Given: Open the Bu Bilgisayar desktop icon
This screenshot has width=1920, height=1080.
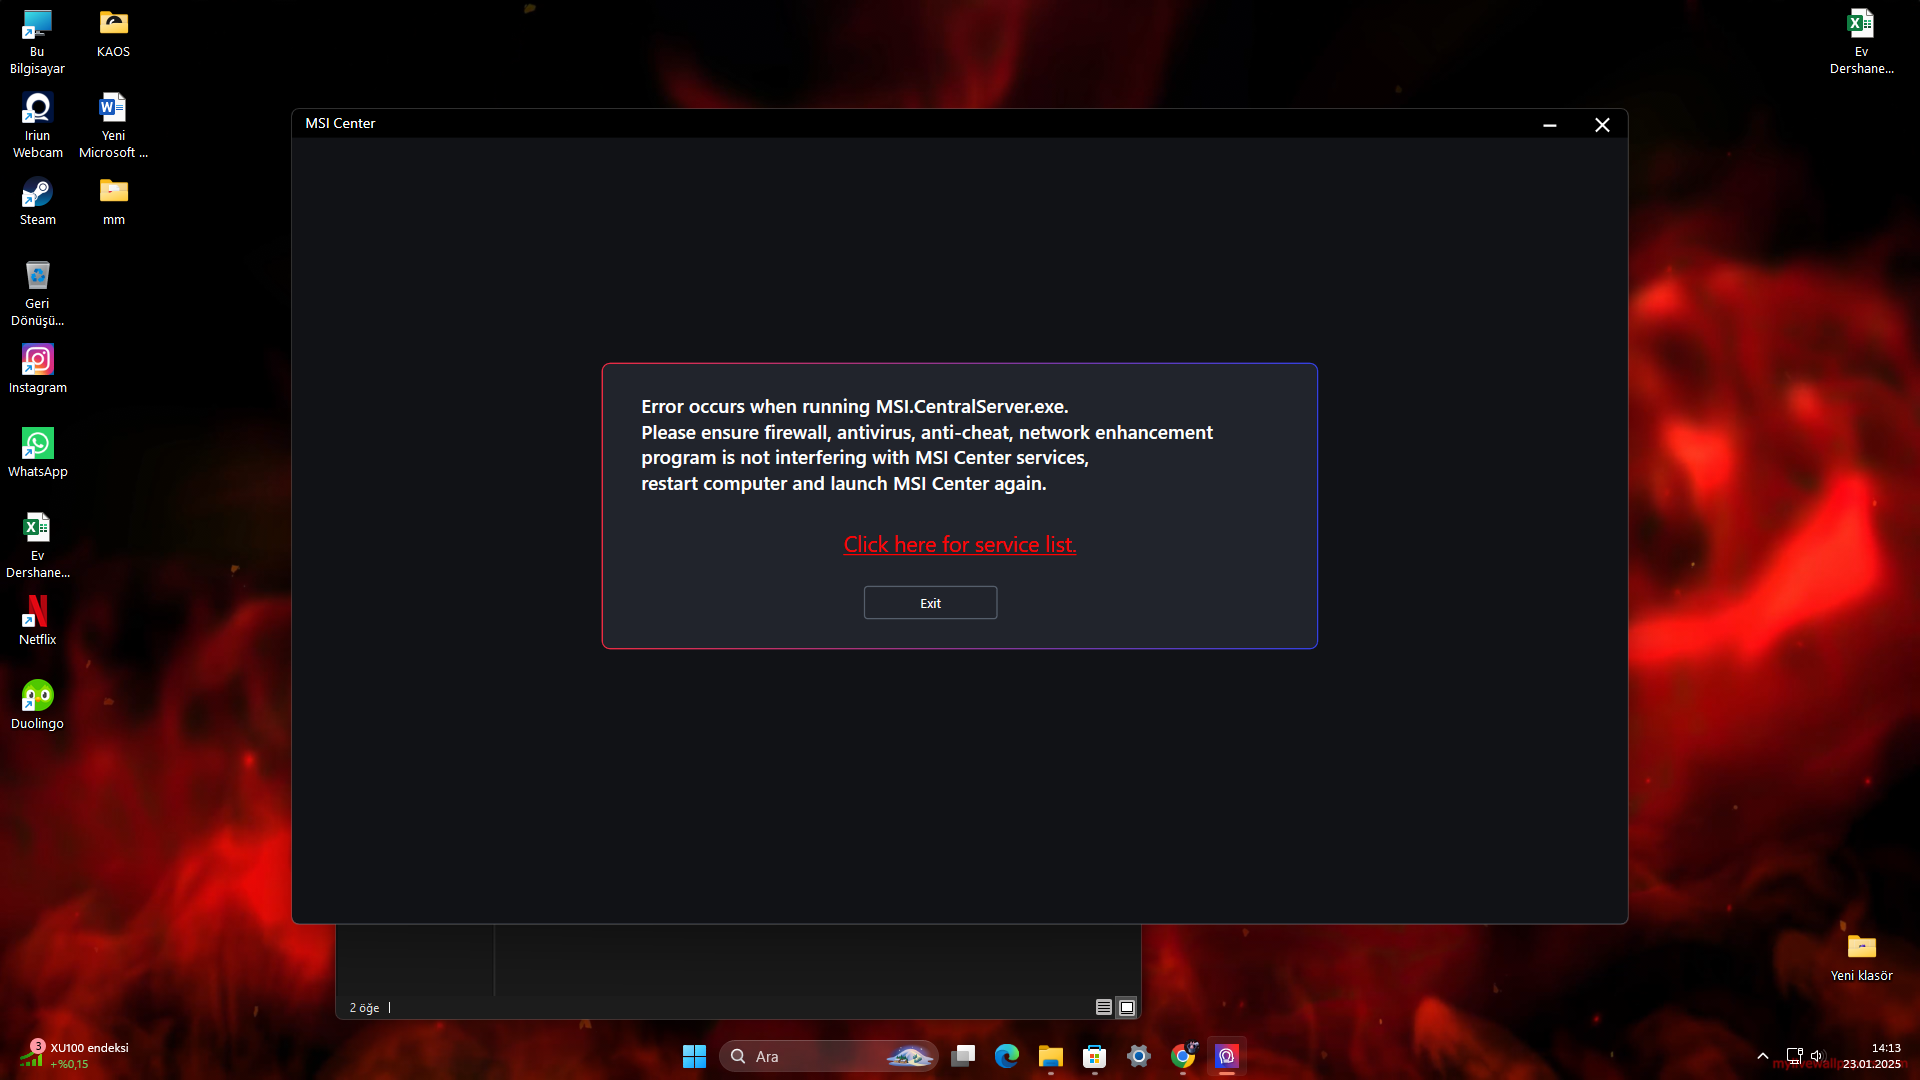Looking at the screenshot, I should click(x=37, y=42).
